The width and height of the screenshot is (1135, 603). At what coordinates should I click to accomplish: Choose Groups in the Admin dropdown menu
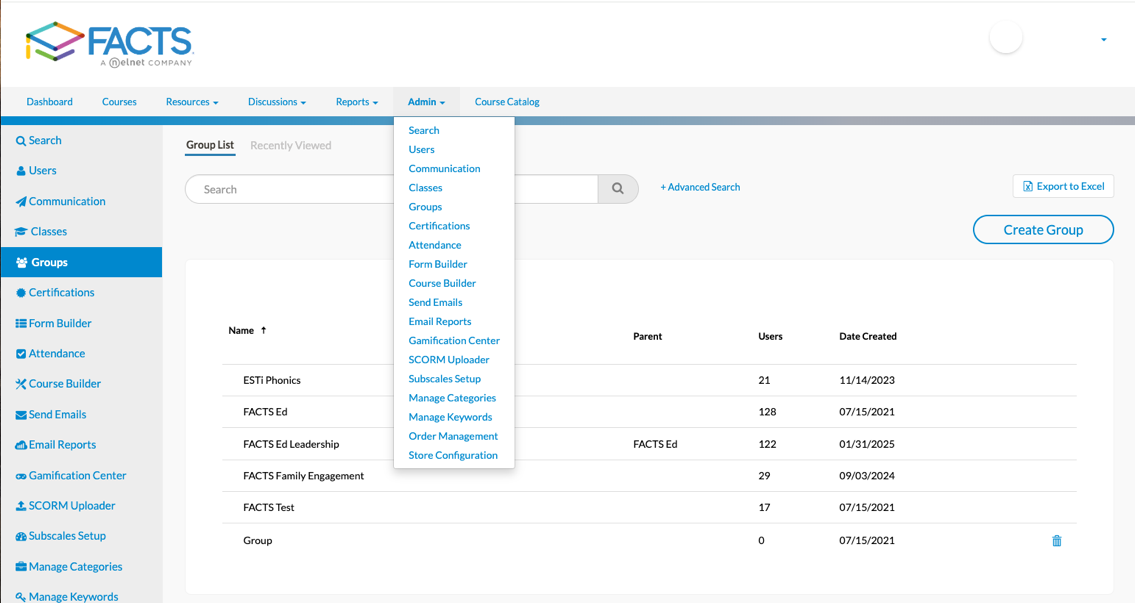[426, 207]
